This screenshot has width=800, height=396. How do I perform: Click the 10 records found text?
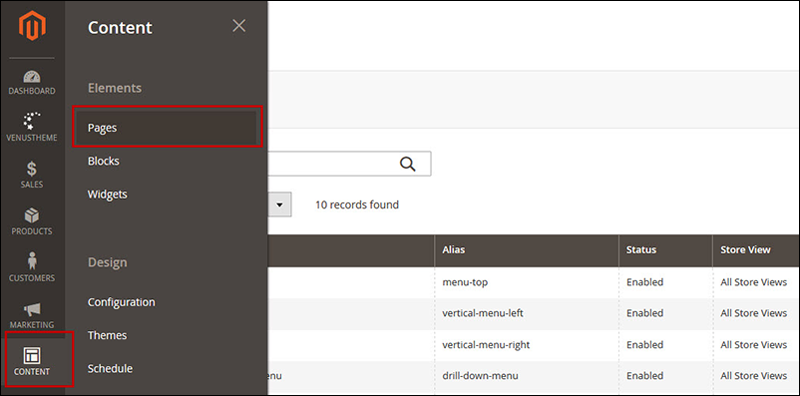(357, 205)
